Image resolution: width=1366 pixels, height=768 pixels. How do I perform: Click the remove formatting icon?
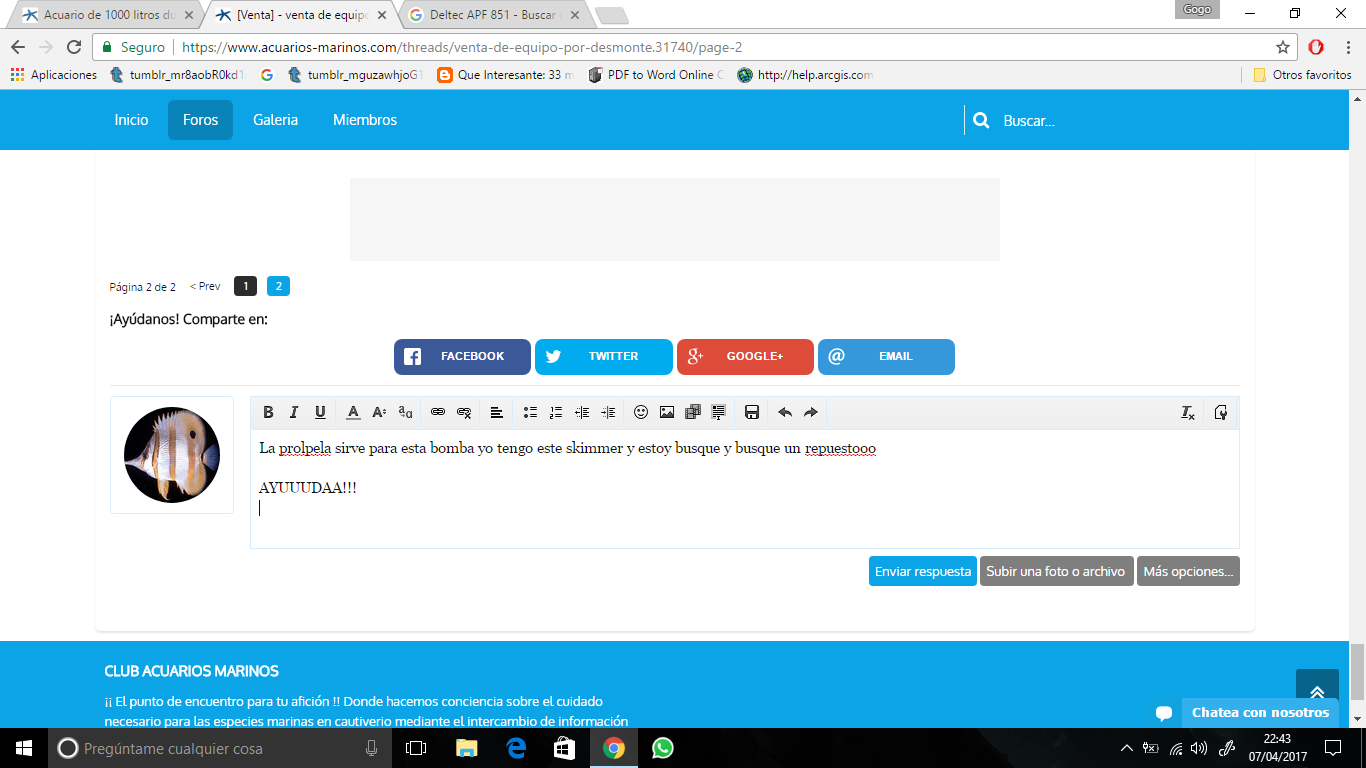pyautogui.click(x=1188, y=412)
